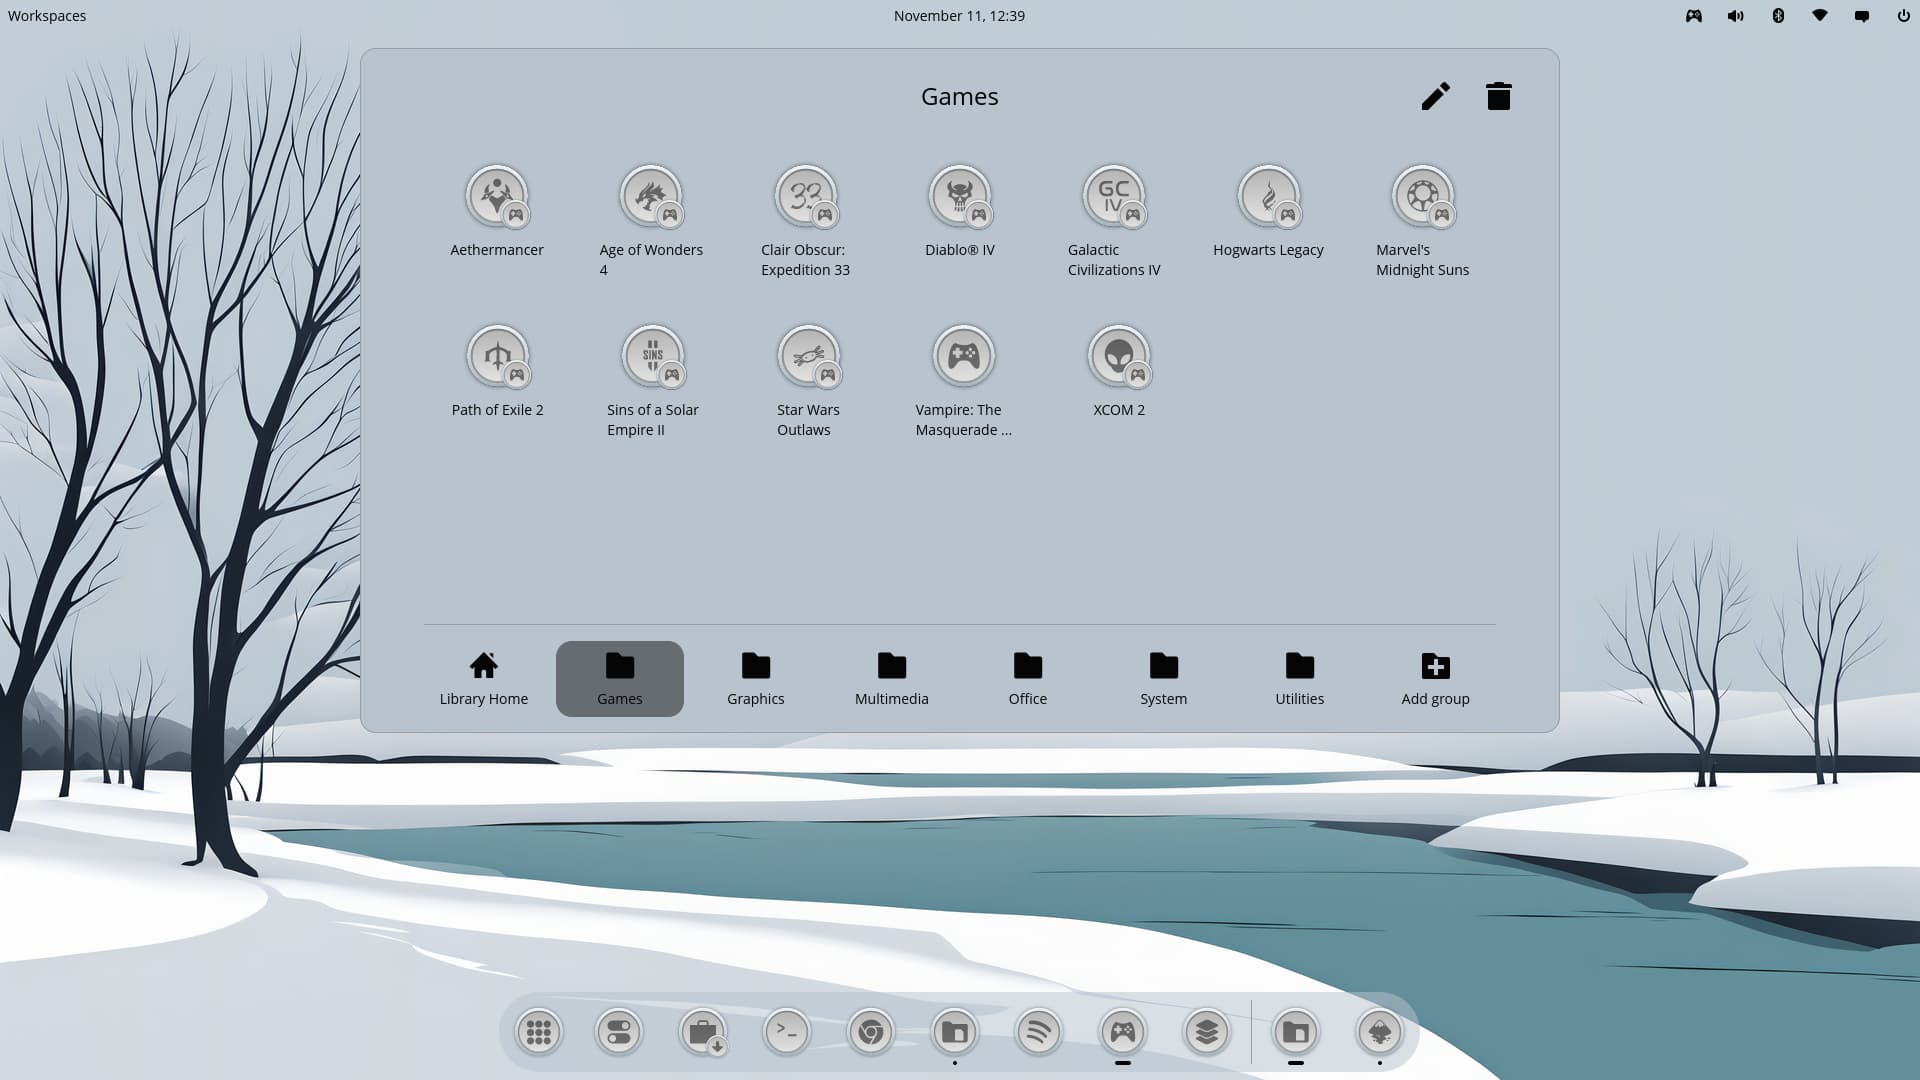Launch XCOM 2 alien icon
The width and height of the screenshot is (1920, 1080).
(x=1119, y=357)
